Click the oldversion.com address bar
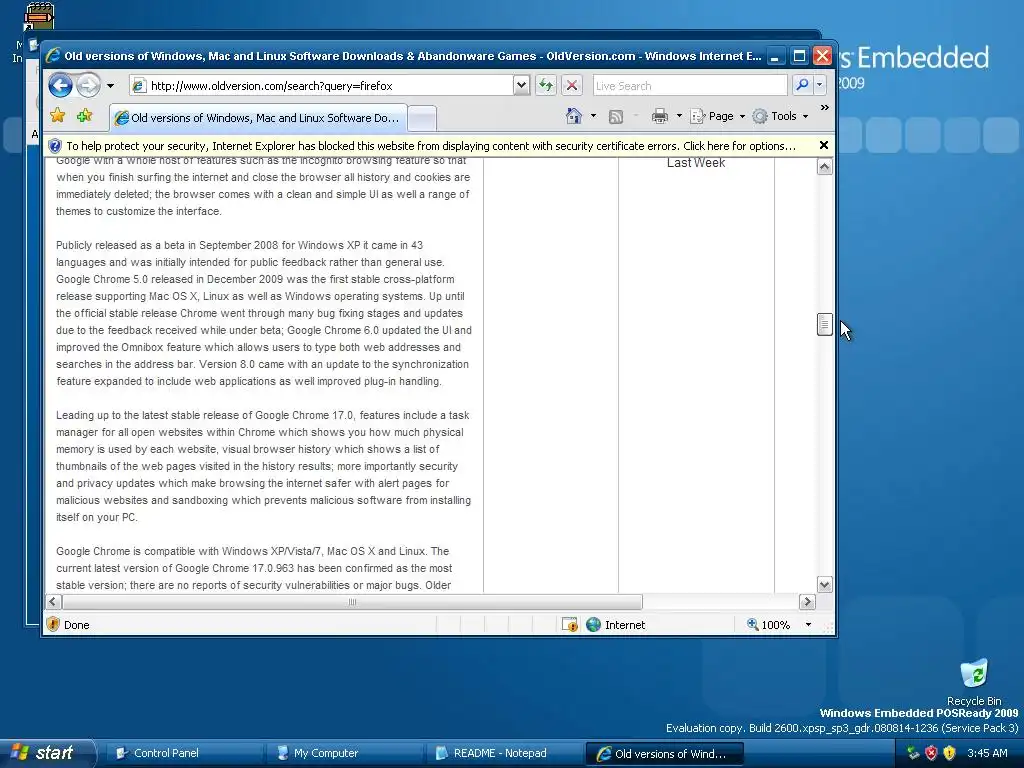The image size is (1024, 768). point(321,86)
